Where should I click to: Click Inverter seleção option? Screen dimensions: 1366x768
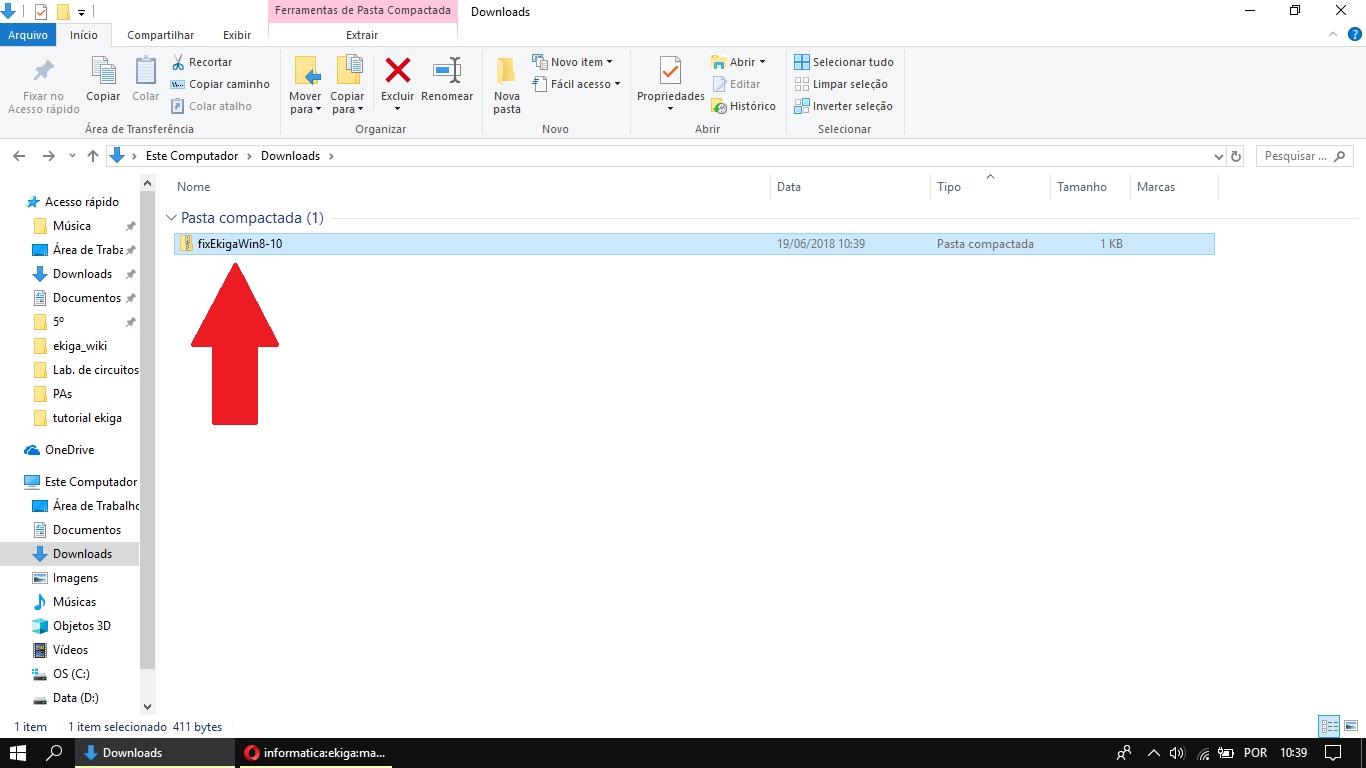point(843,106)
